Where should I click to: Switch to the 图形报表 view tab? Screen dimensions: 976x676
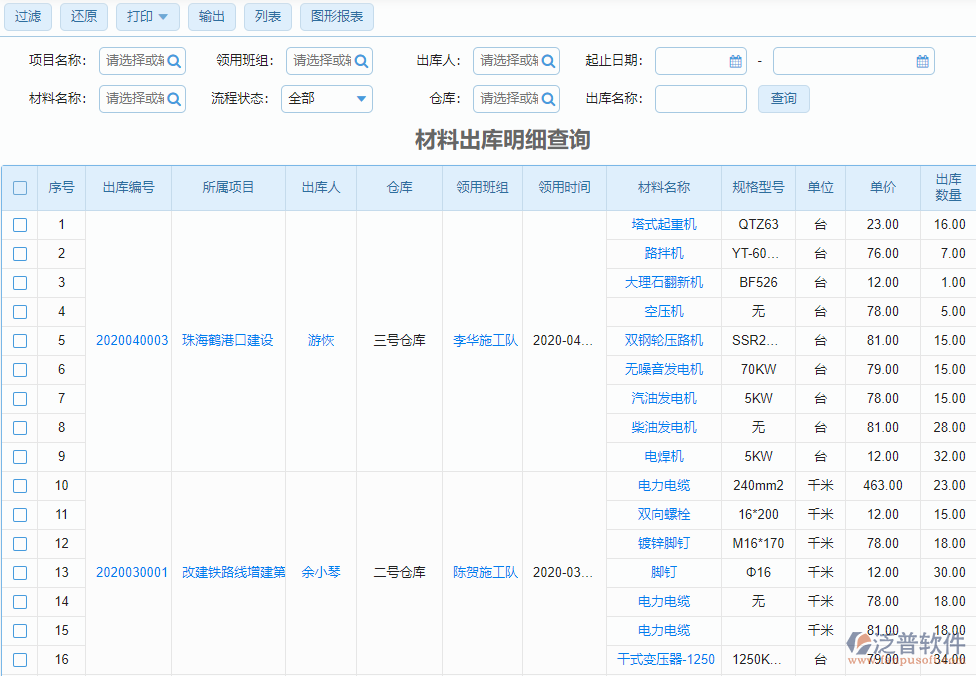tap(336, 17)
